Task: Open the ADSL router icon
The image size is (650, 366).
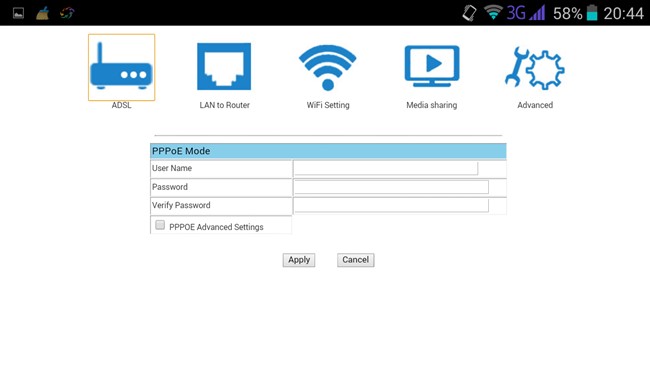Action: coord(121,67)
